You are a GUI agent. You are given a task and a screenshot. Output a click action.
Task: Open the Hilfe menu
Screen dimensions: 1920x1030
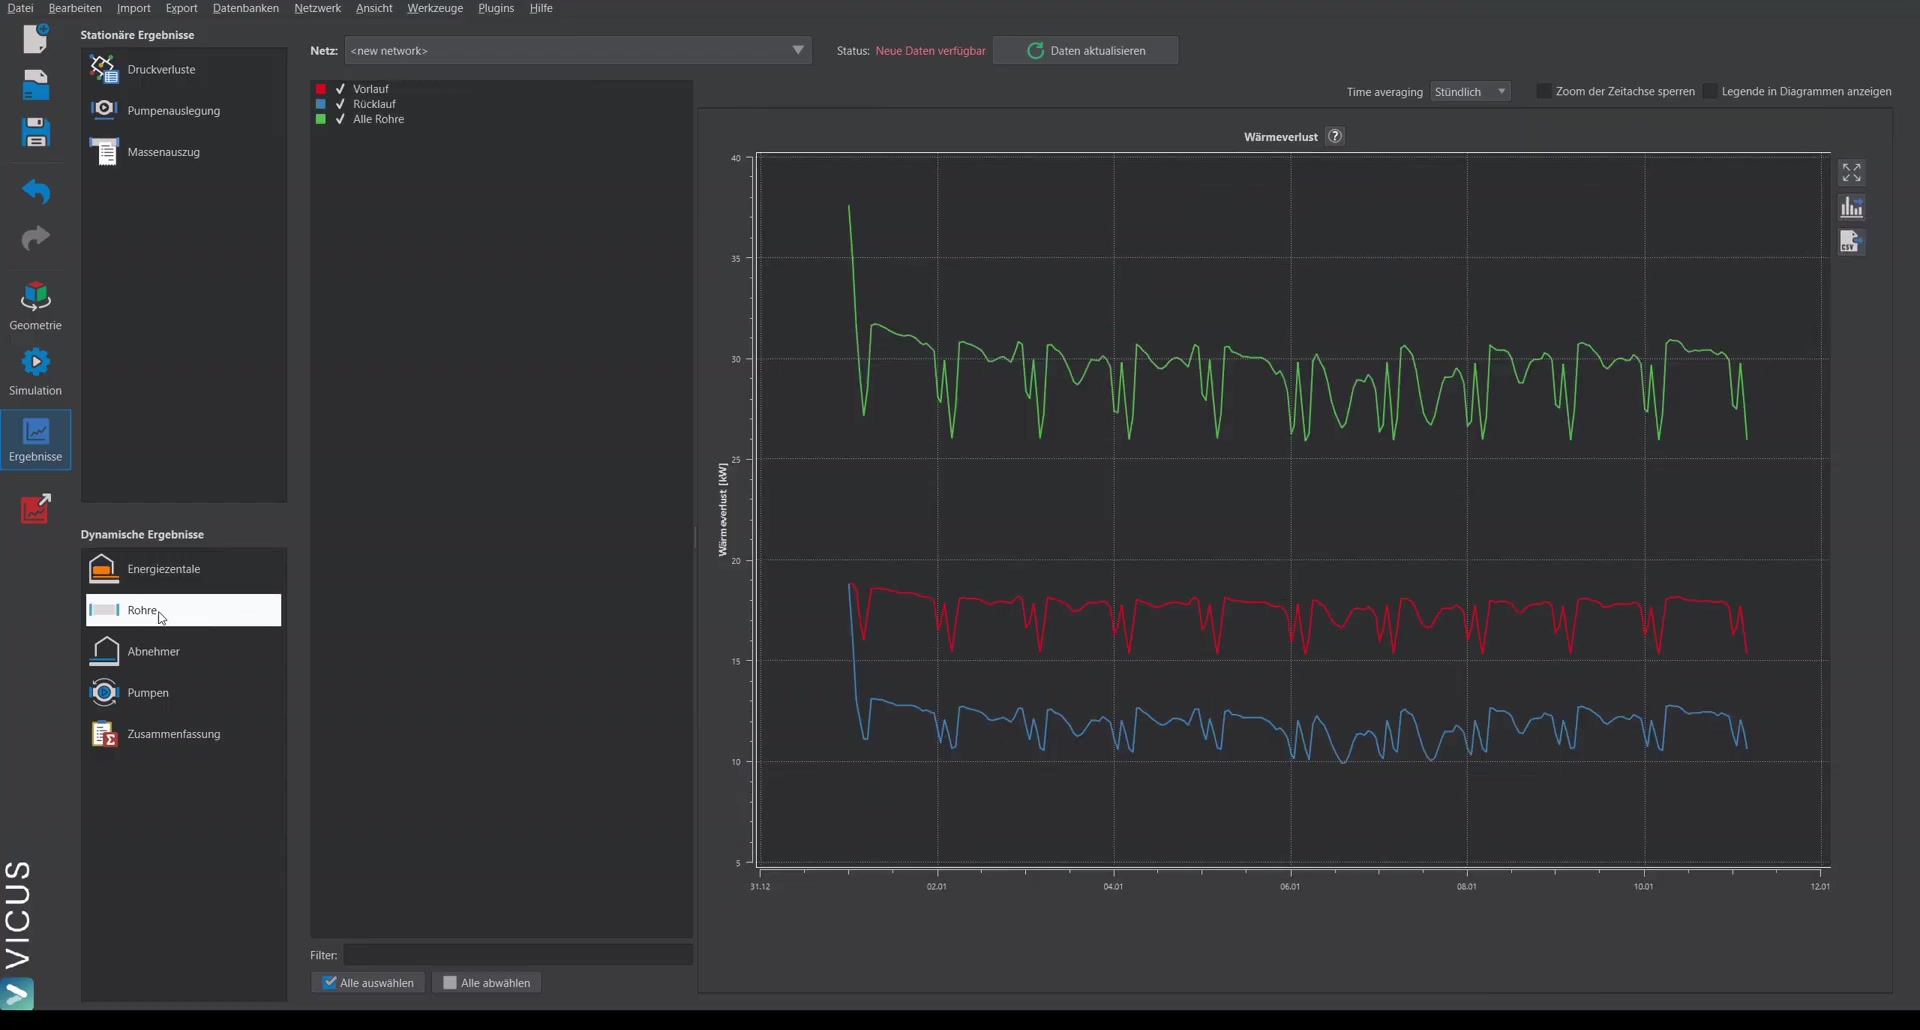coord(541,8)
